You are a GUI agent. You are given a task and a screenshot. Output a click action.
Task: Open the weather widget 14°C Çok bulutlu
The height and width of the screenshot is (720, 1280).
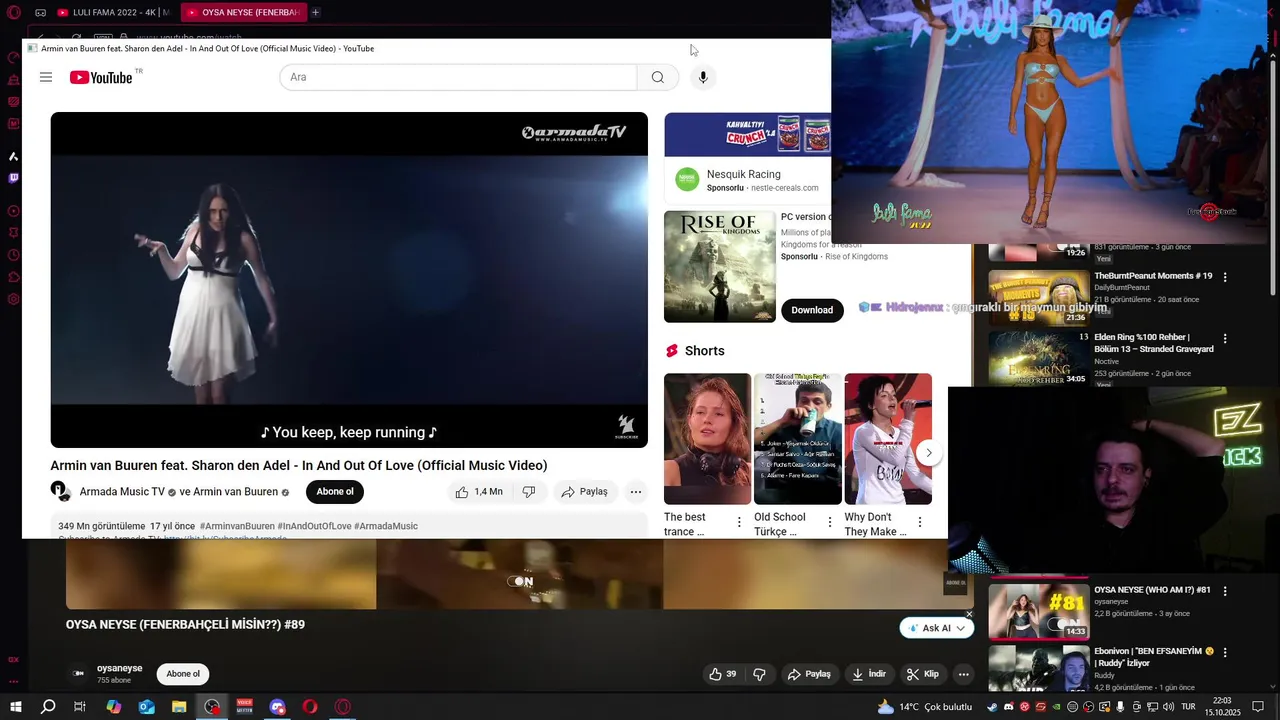click(x=925, y=707)
